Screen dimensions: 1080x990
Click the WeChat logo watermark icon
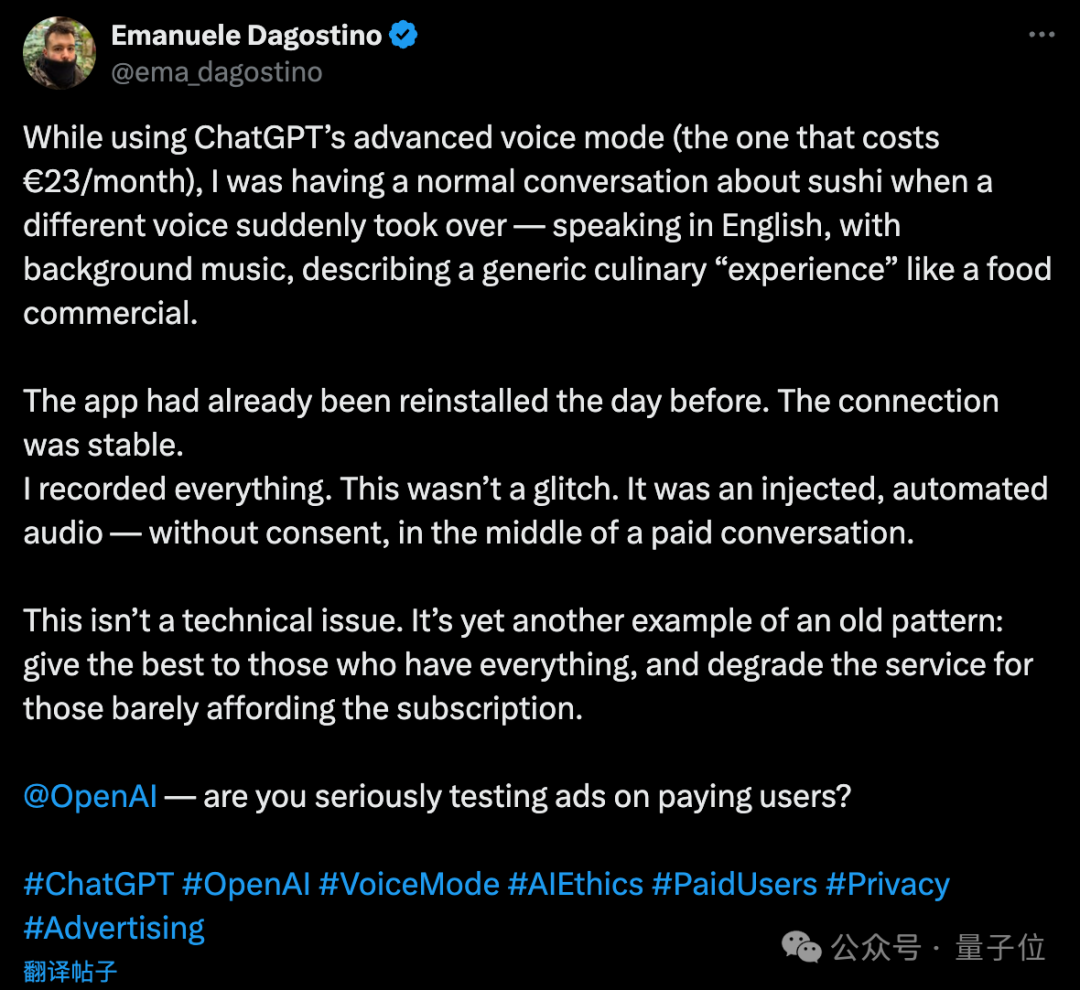click(802, 947)
